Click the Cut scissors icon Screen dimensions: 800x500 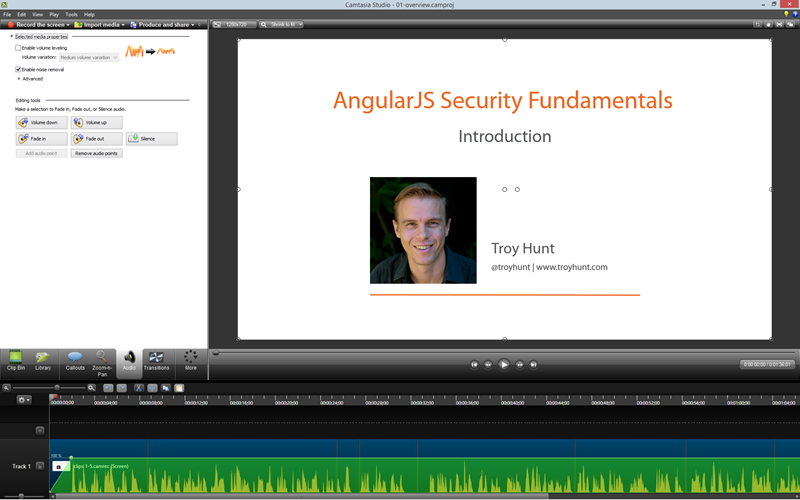138,388
